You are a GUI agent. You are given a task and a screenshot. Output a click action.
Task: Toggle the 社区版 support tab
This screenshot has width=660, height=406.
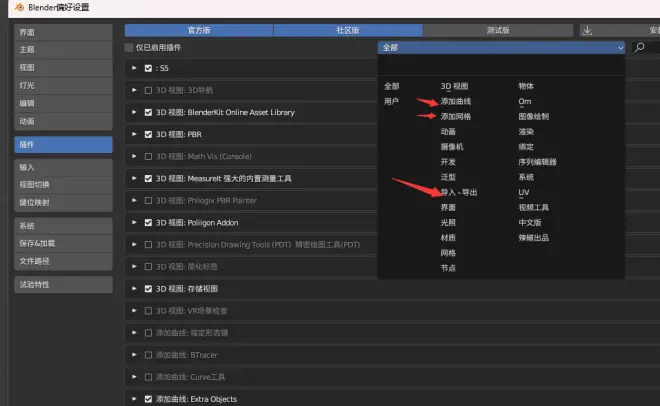point(348,30)
